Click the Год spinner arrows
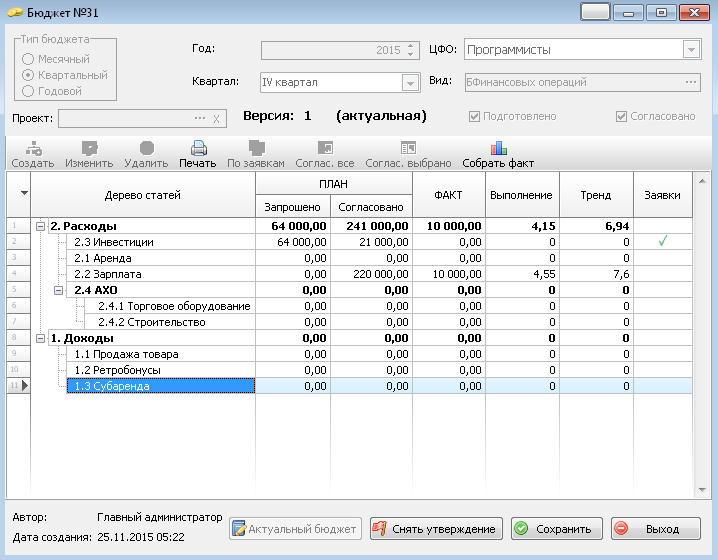The height and width of the screenshot is (560, 718). (x=411, y=50)
